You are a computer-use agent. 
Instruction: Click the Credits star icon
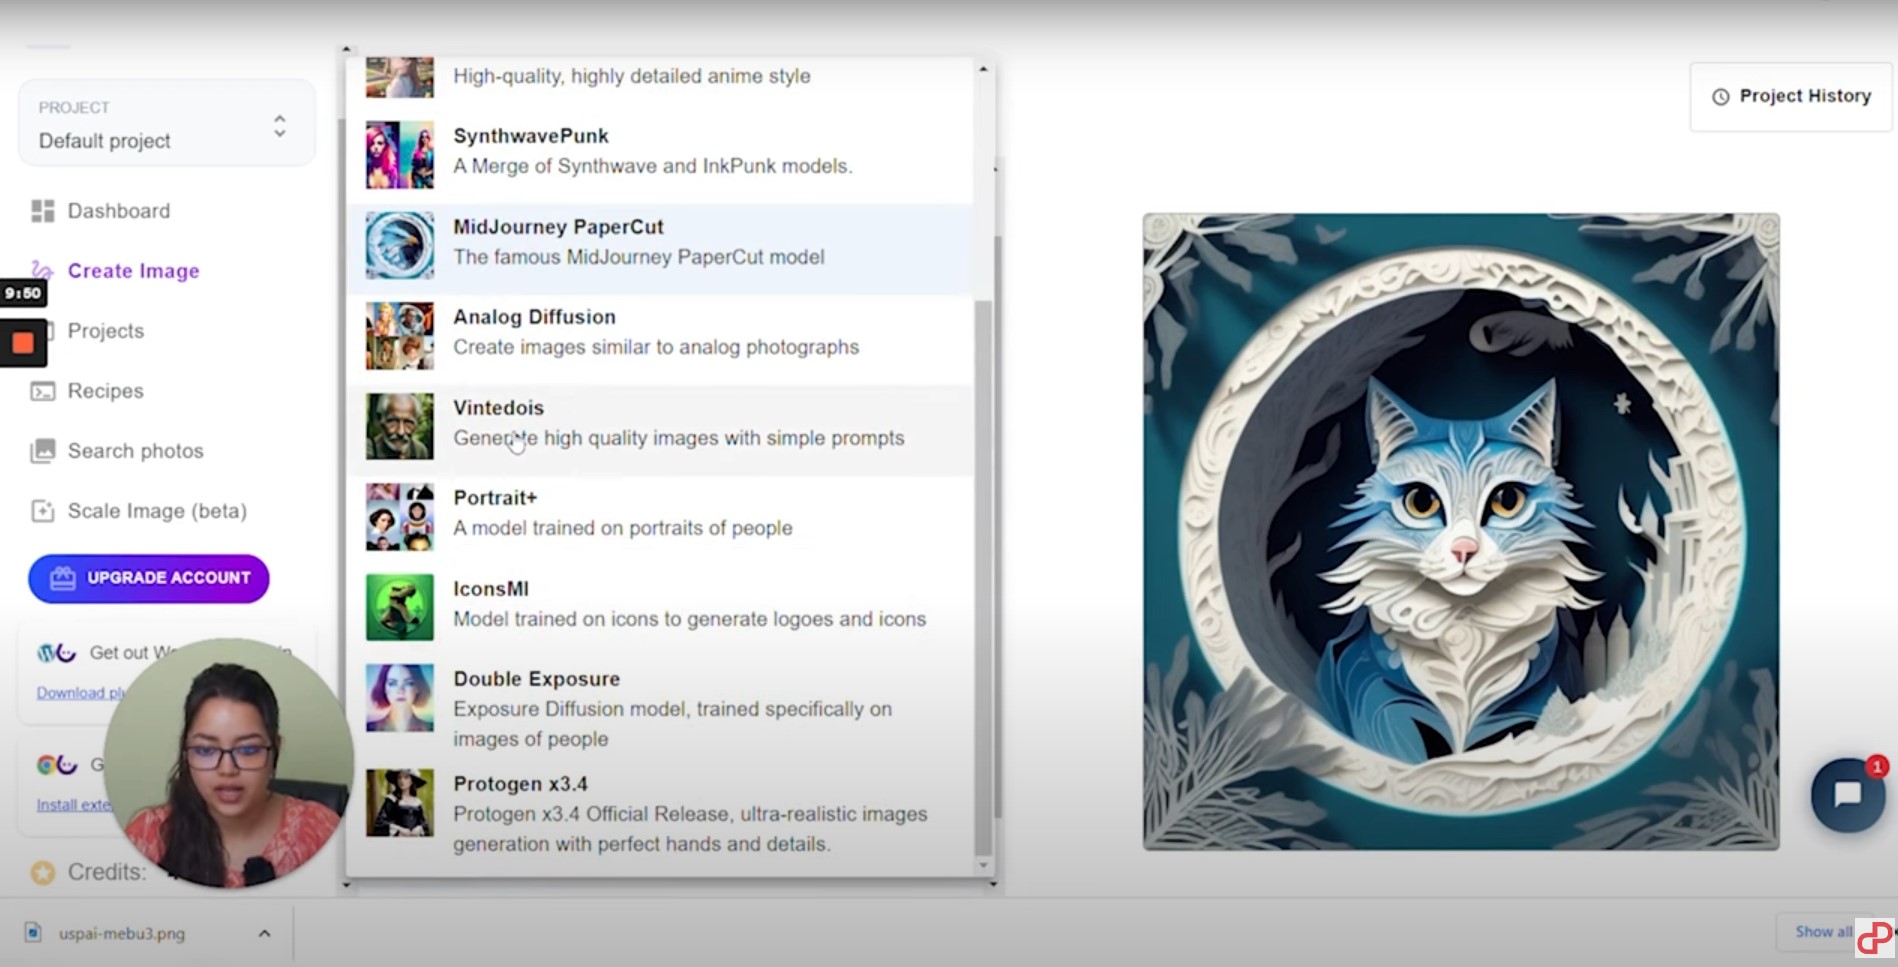point(43,873)
